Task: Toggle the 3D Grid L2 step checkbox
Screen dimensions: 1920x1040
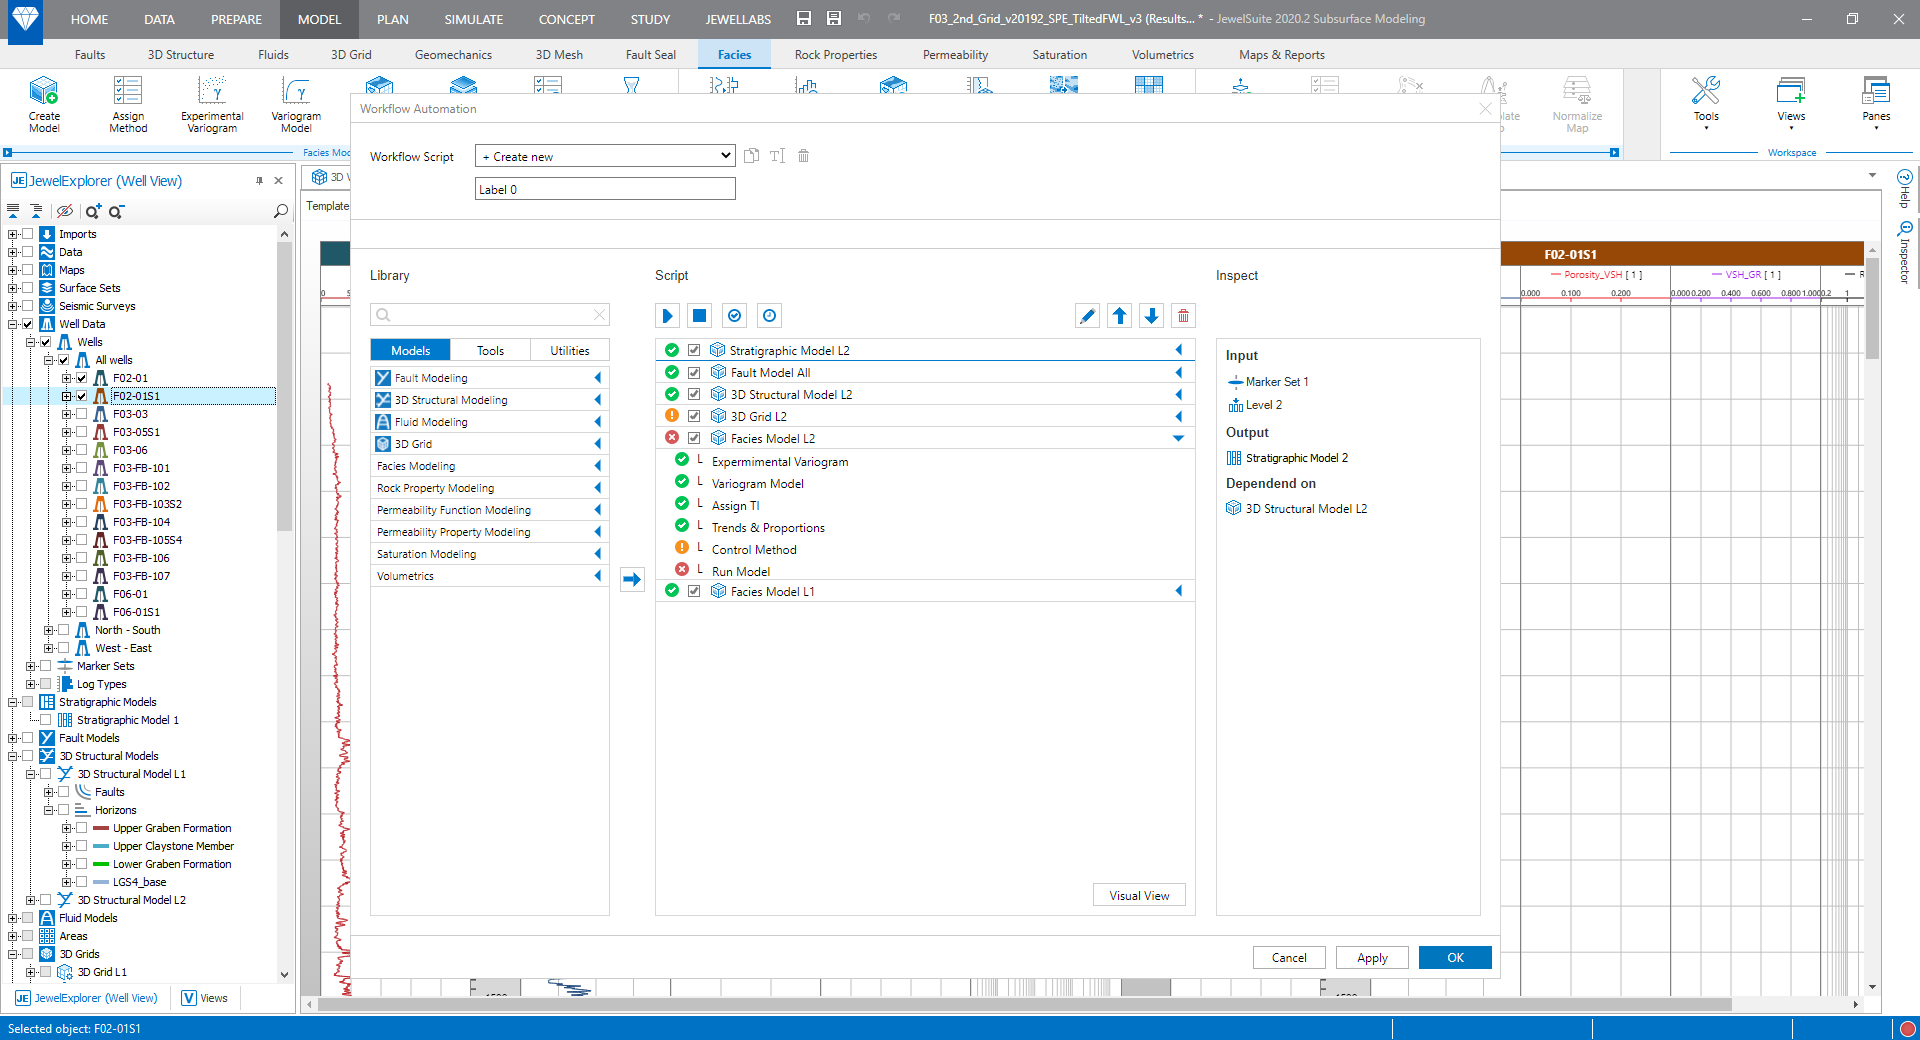Action: [x=694, y=416]
